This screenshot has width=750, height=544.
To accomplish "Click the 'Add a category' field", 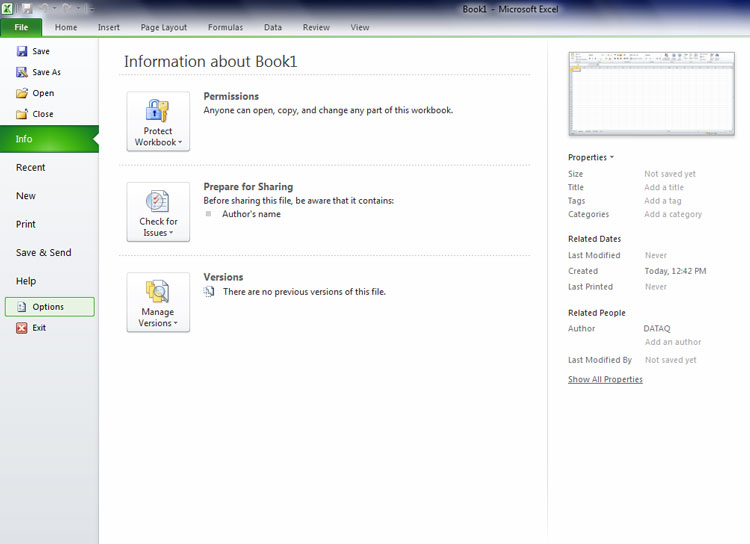I will tap(673, 214).
